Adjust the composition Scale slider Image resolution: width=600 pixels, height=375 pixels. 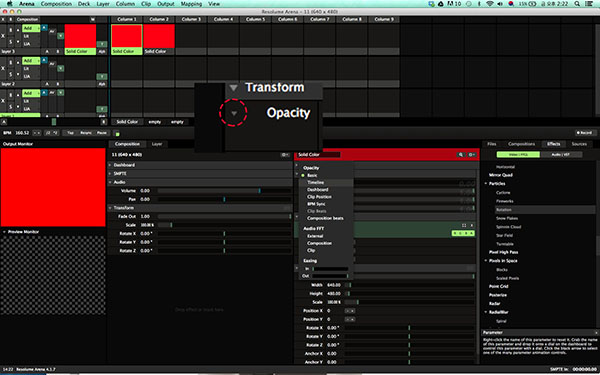pos(224,225)
